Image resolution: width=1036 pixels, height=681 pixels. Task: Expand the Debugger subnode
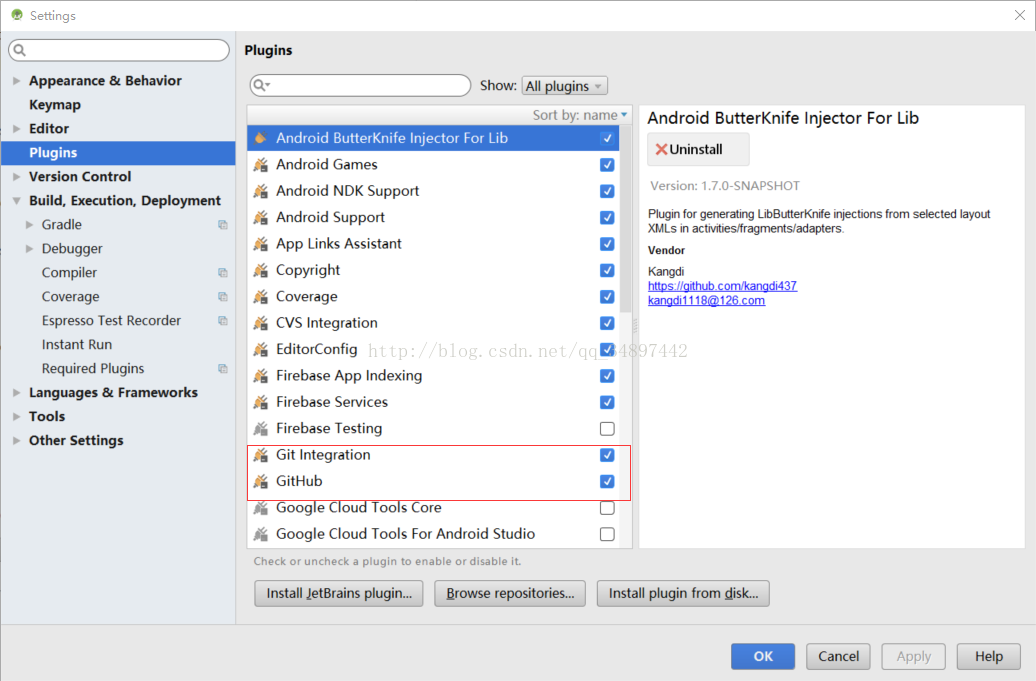29,249
